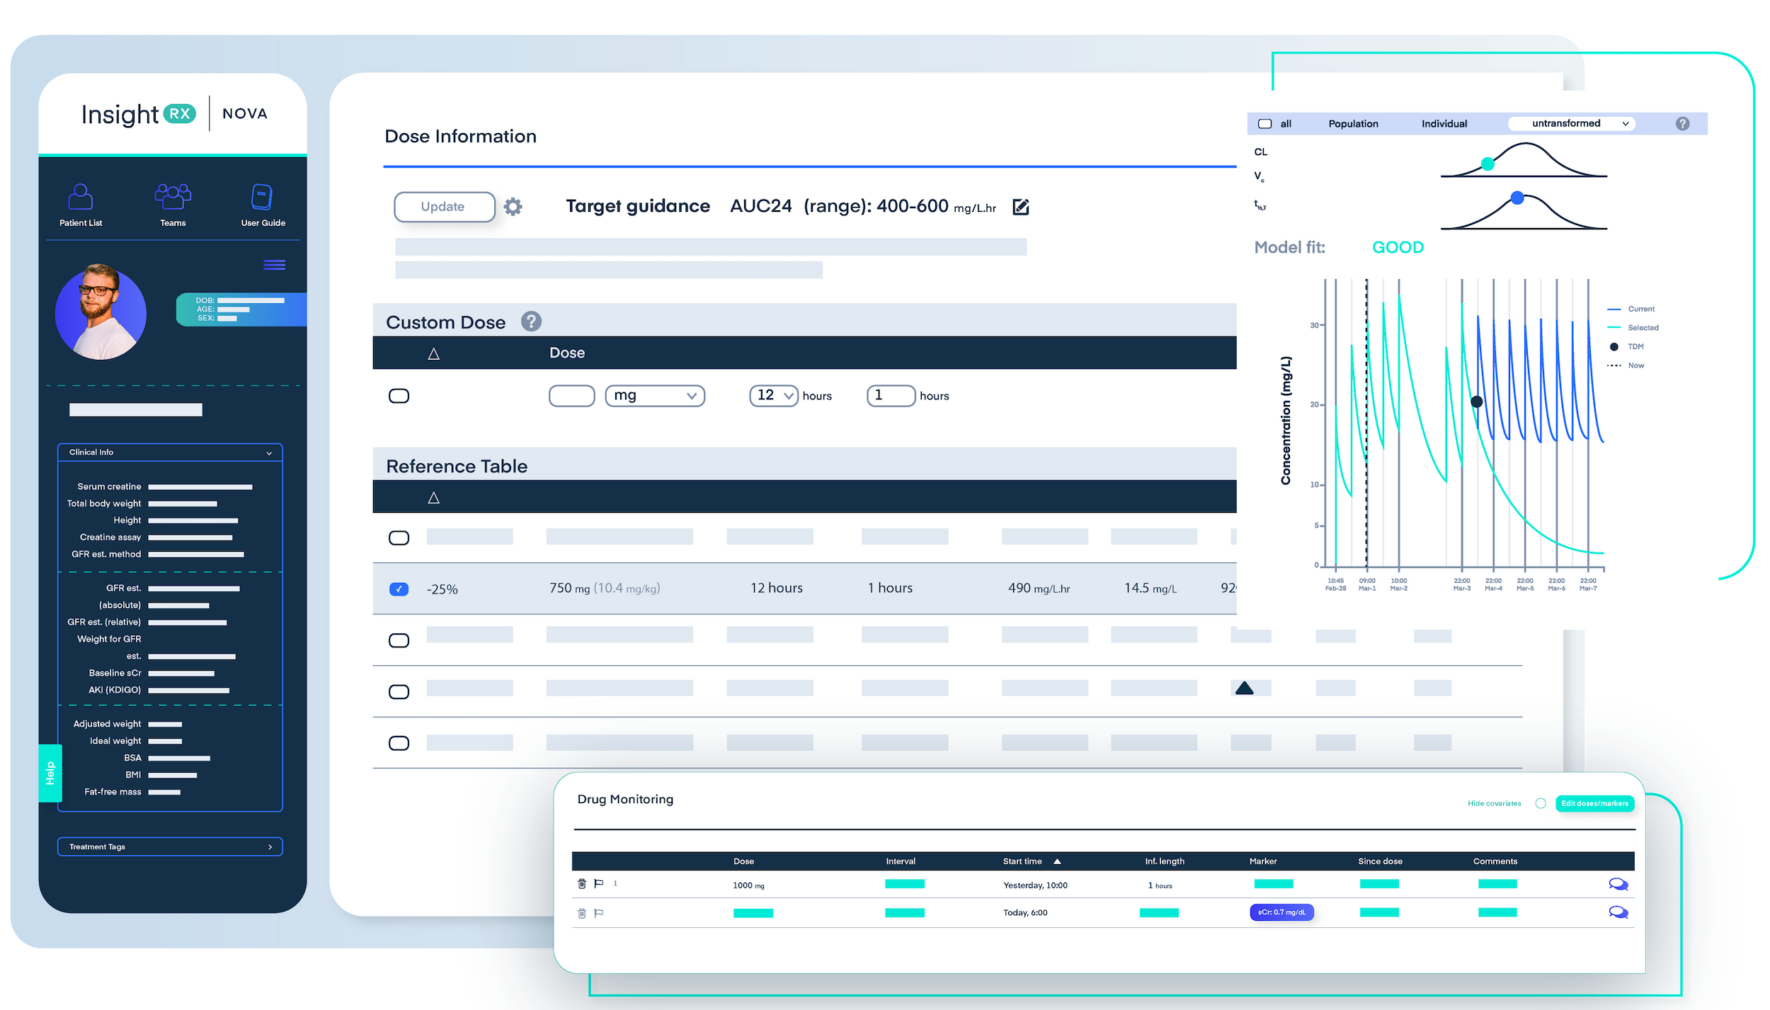Check the fourth Reference Table row
Viewport: 1770px width, 1010px height.
pos(399,692)
